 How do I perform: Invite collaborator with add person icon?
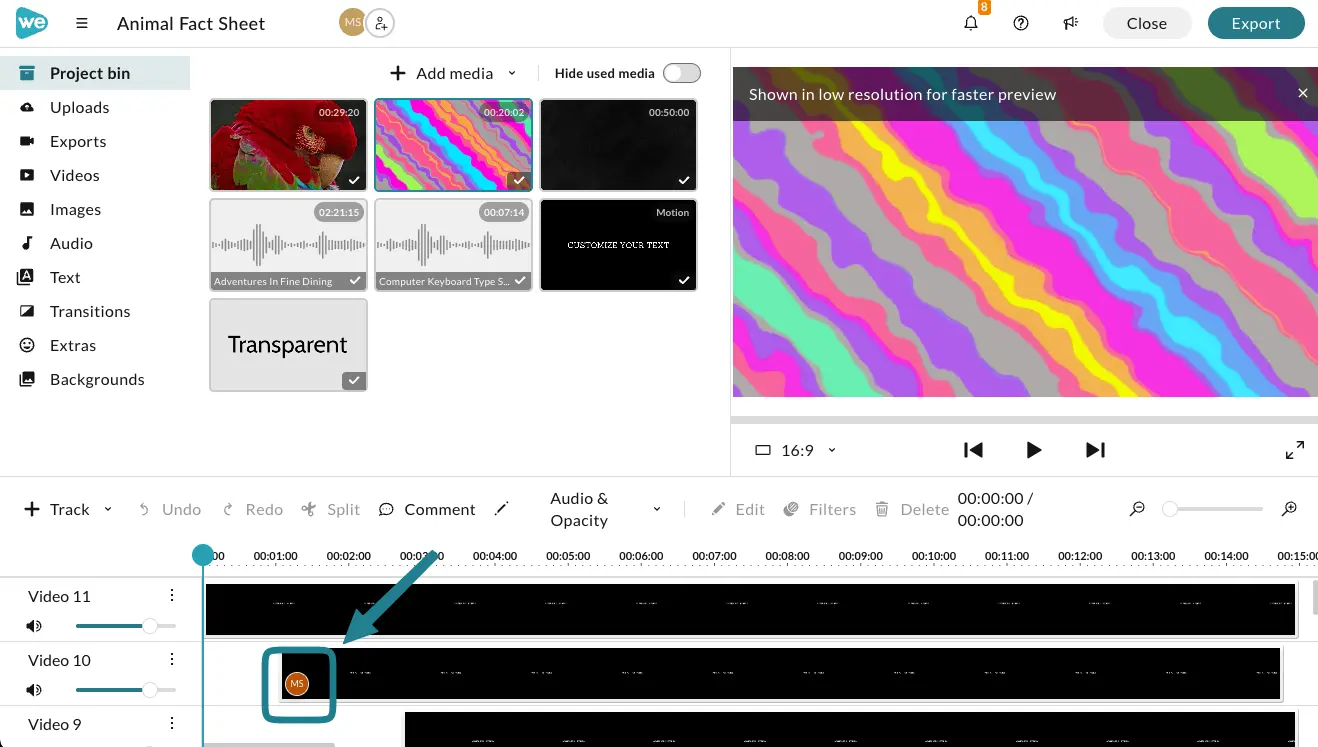[x=379, y=23]
